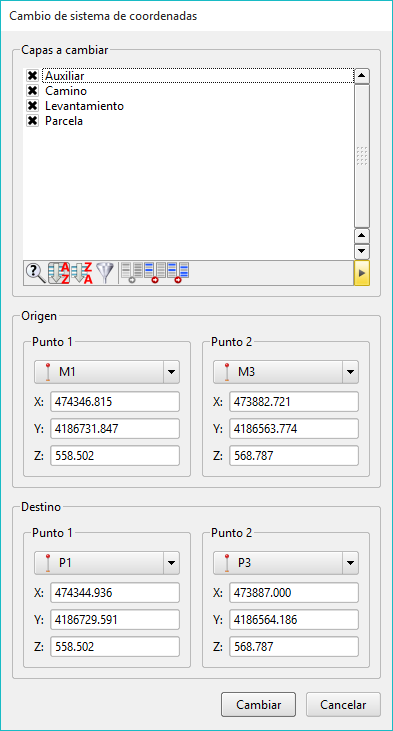This screenshot has height=731, width=393.
Task: Click Destino Punto 2 Z field 568.787
Action: (294, 647)
